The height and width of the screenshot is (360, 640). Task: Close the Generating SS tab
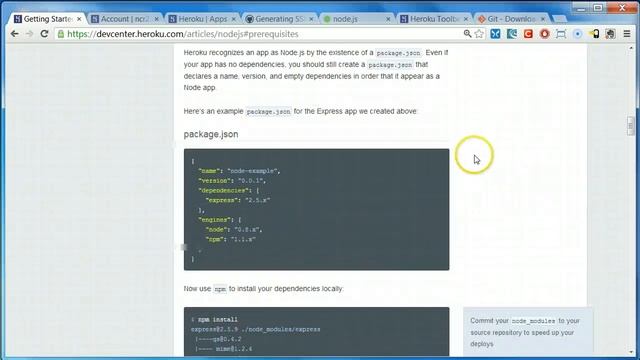pyautogui.click(x=311, y=19)
